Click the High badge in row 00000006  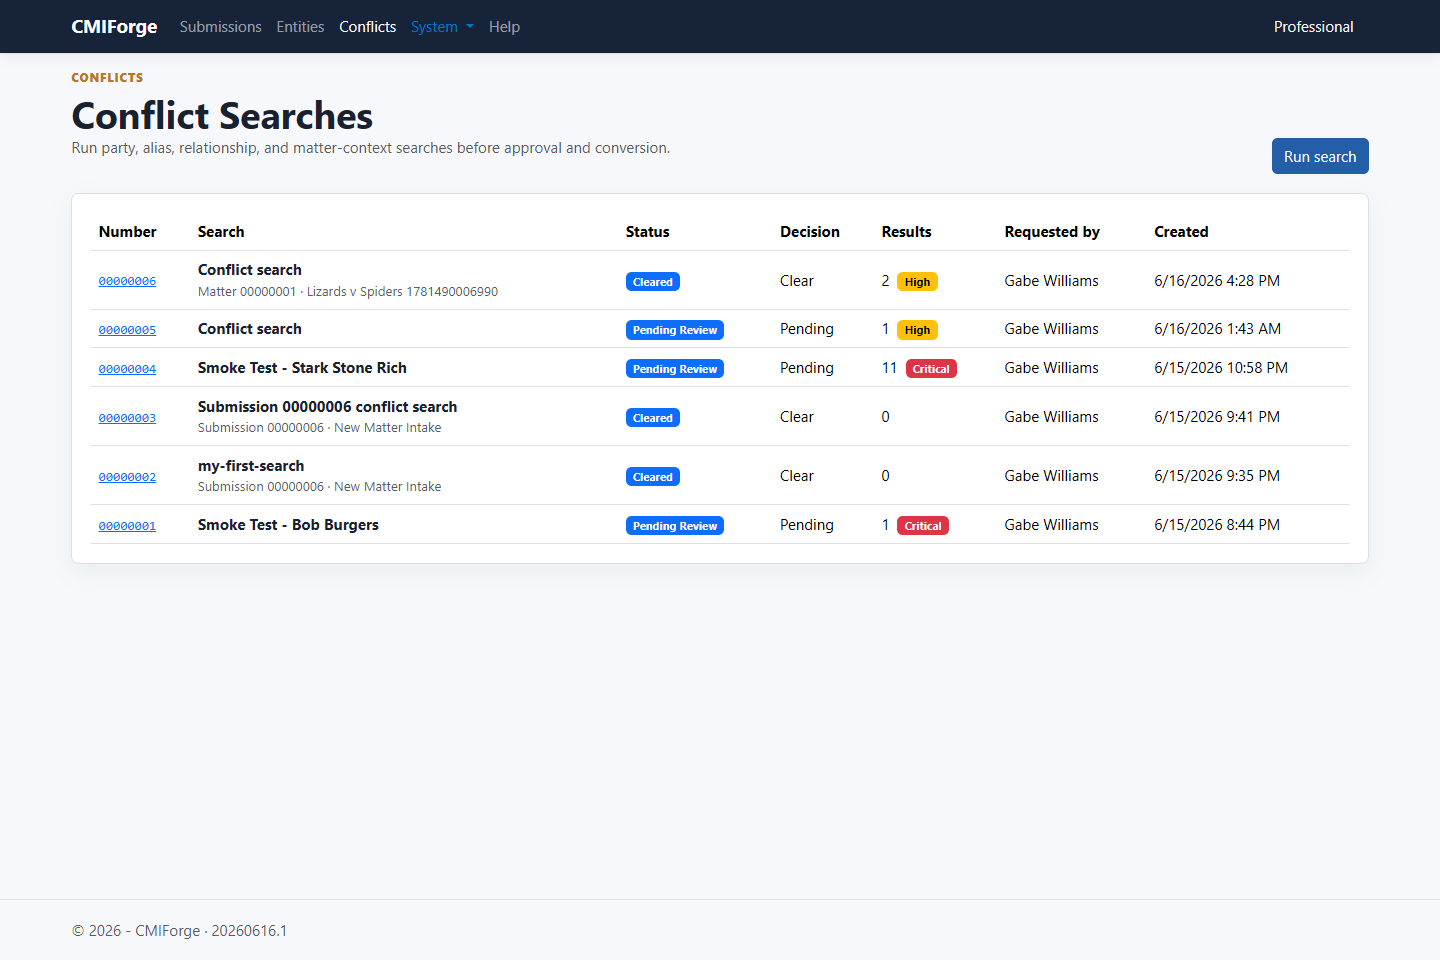coord(917,282)
